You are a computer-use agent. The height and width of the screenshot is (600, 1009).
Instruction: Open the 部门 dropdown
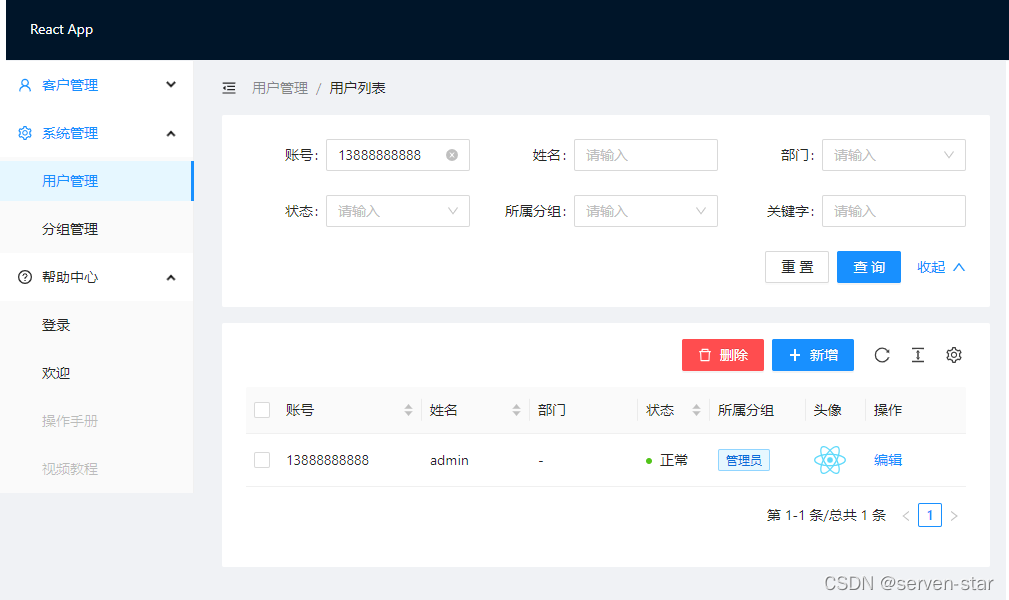point(893,155)
